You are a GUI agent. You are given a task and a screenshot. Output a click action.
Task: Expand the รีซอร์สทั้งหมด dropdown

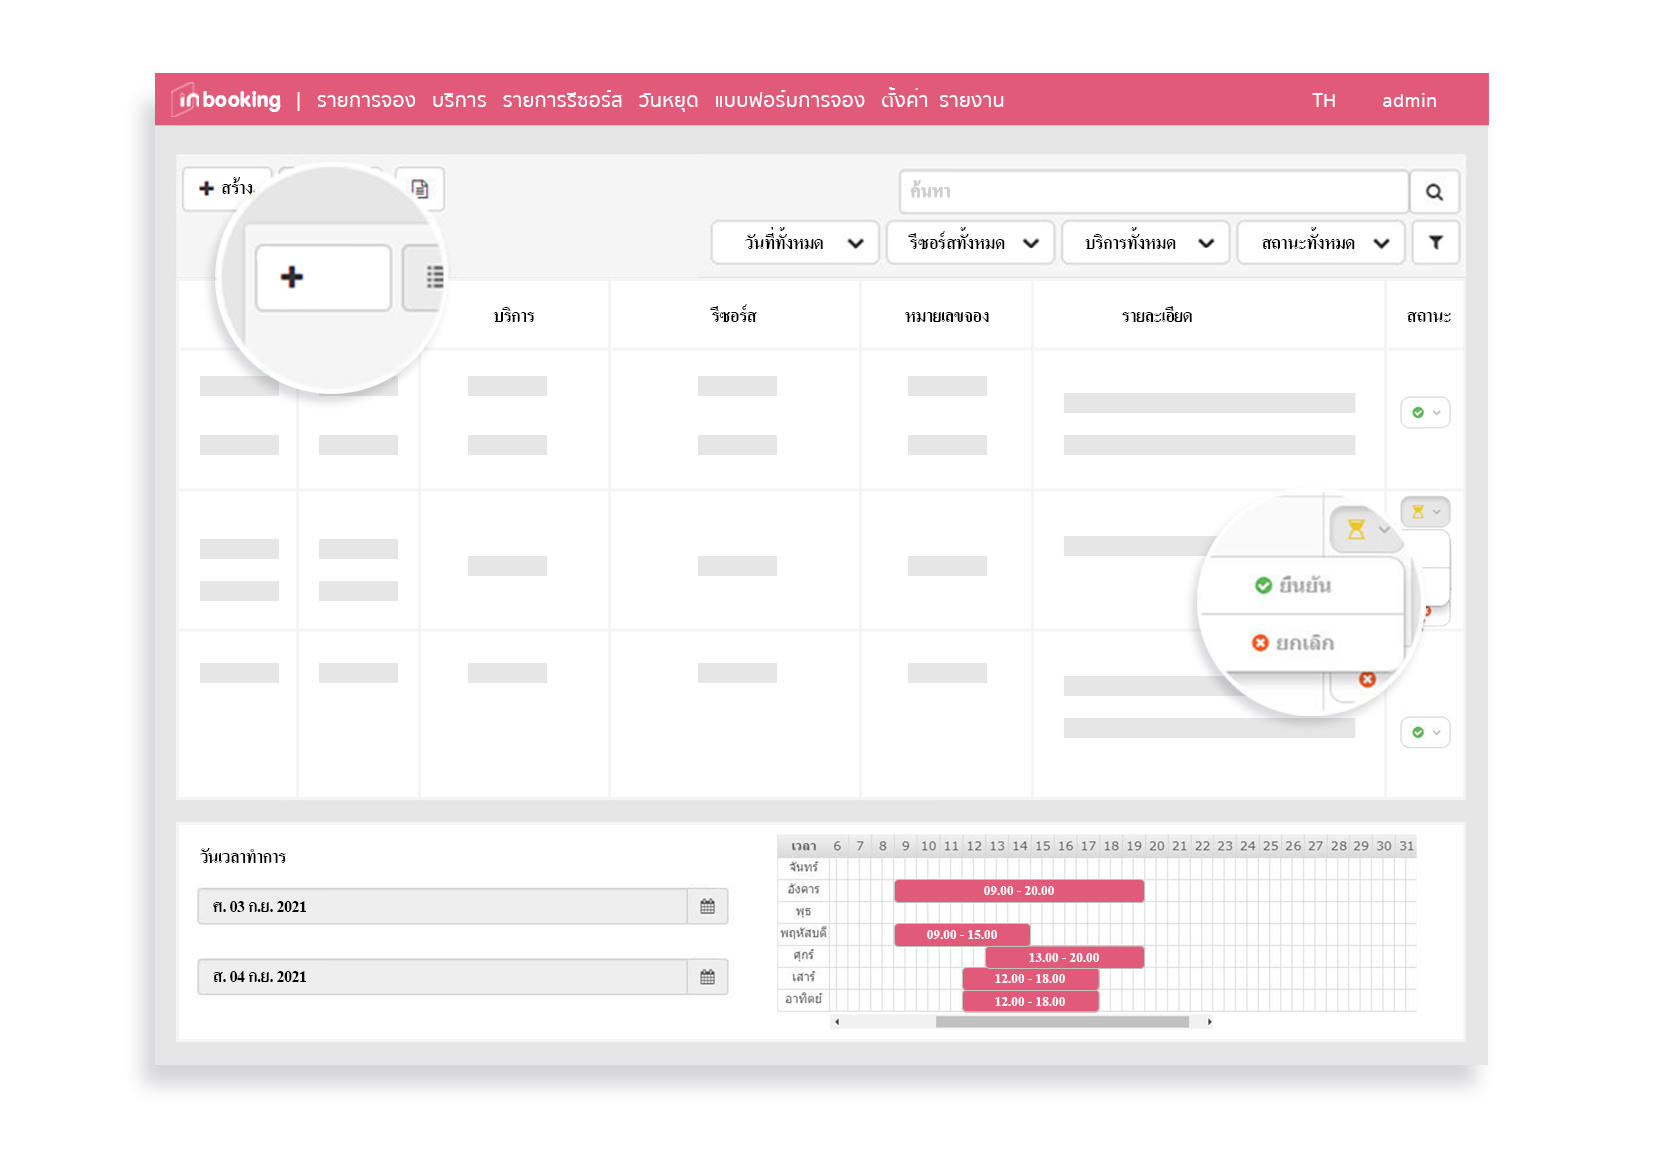click(970, 243)
